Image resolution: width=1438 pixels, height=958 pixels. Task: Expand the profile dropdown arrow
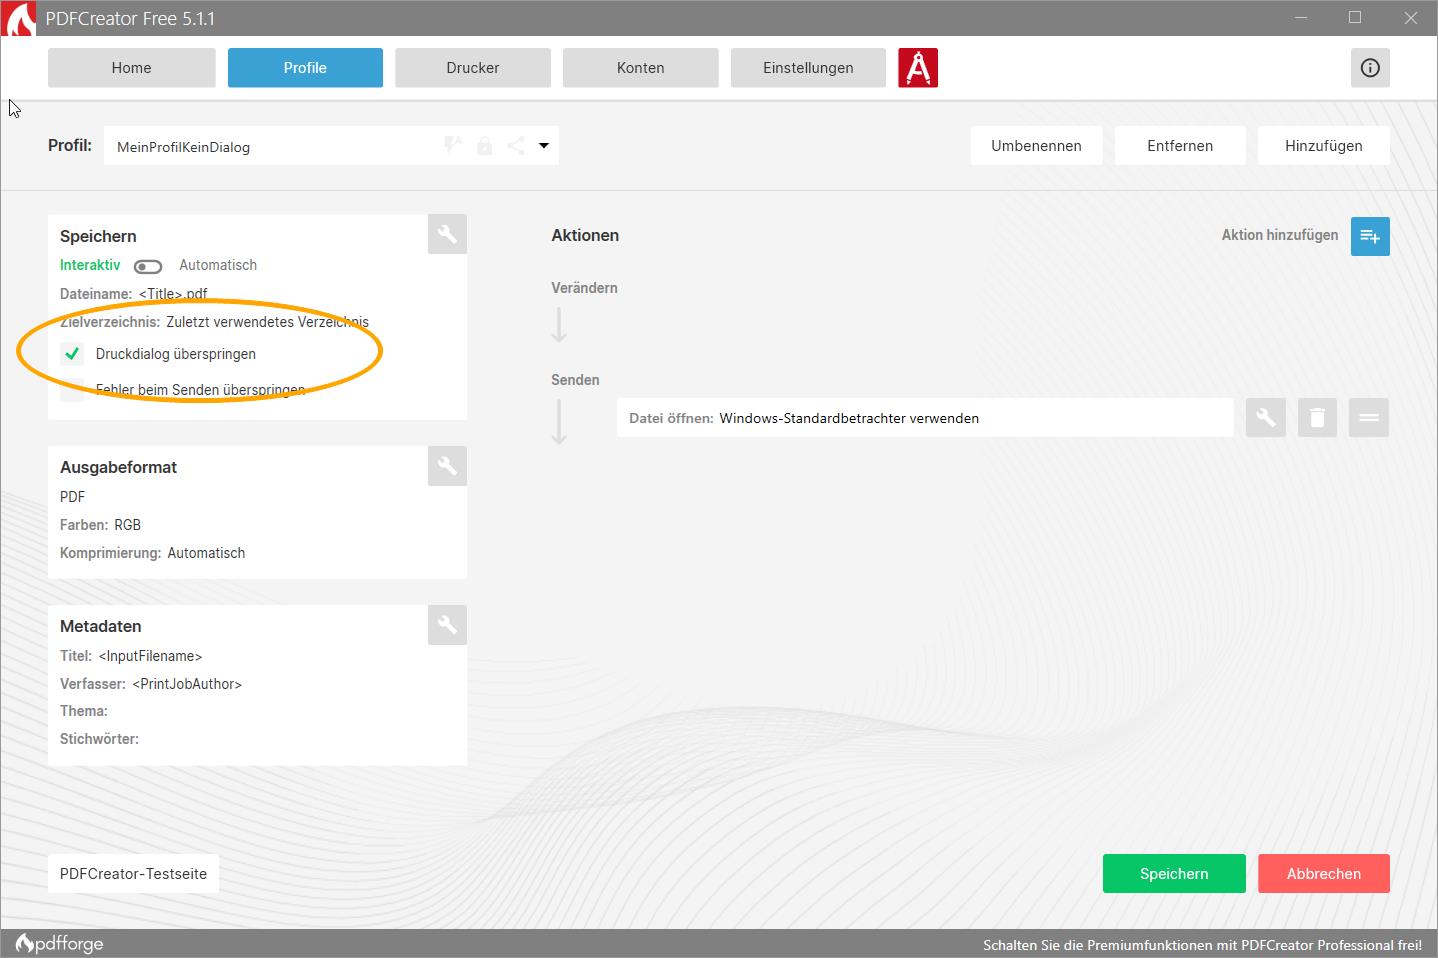pyautogui.click(x=544, y=146)
